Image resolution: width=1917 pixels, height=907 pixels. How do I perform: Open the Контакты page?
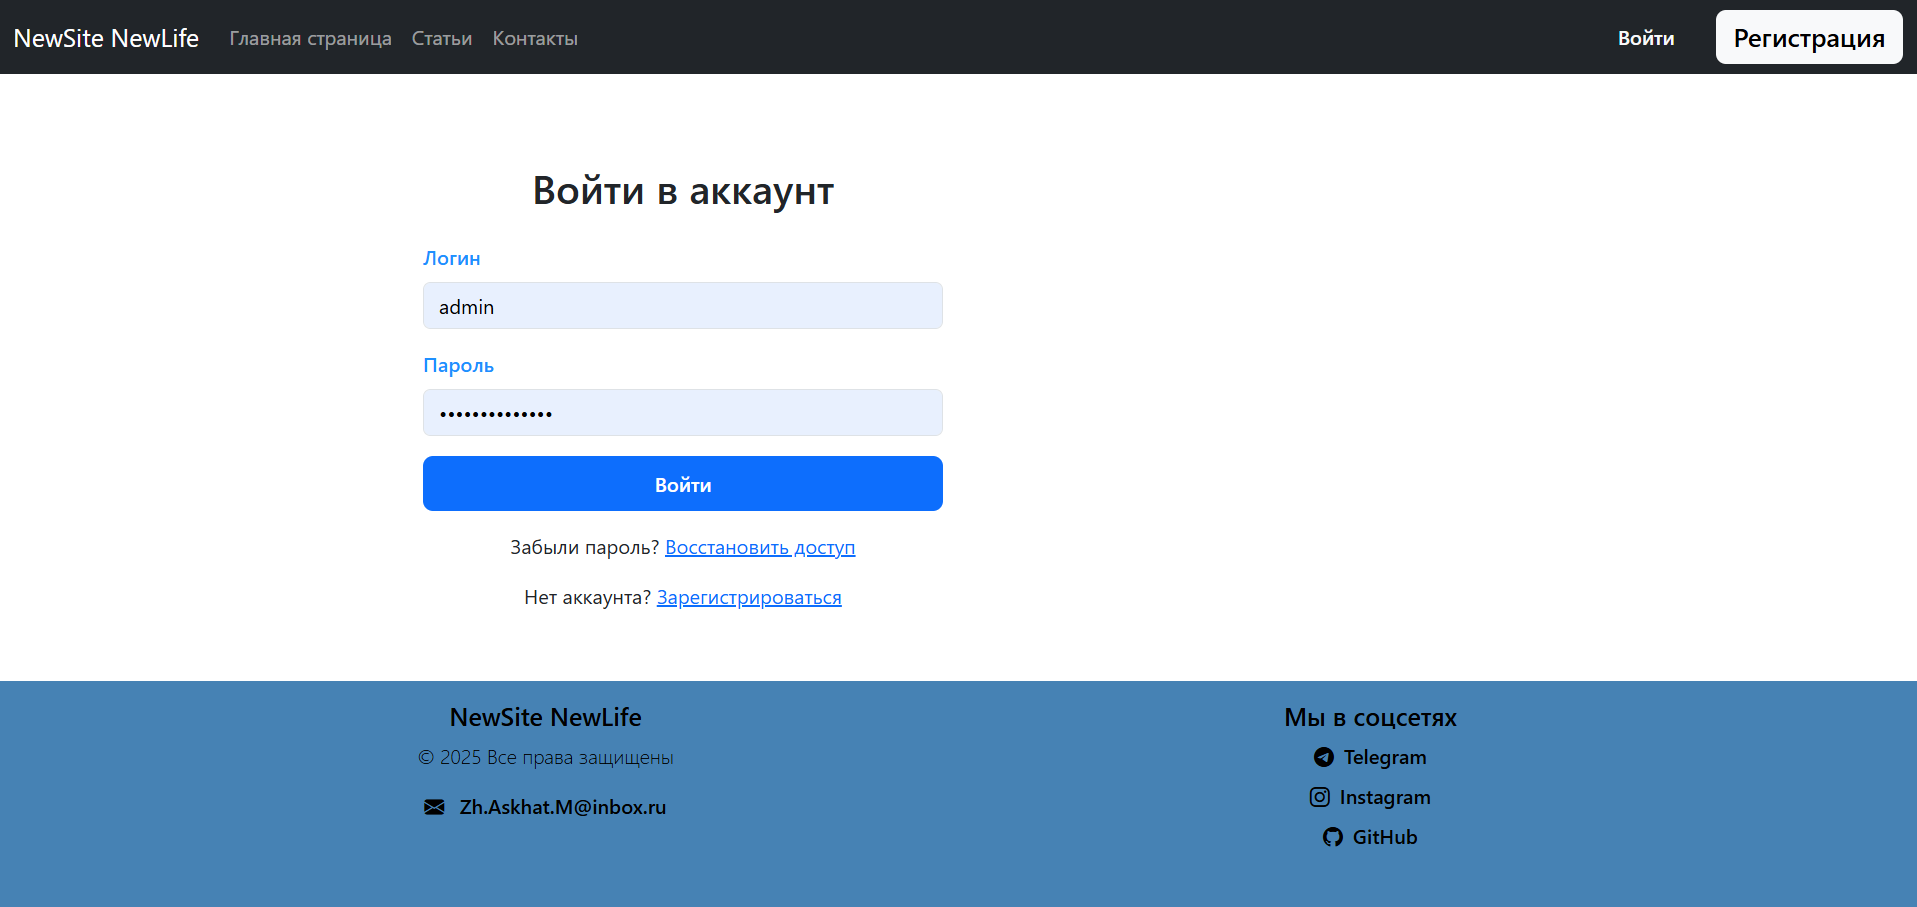534,38
